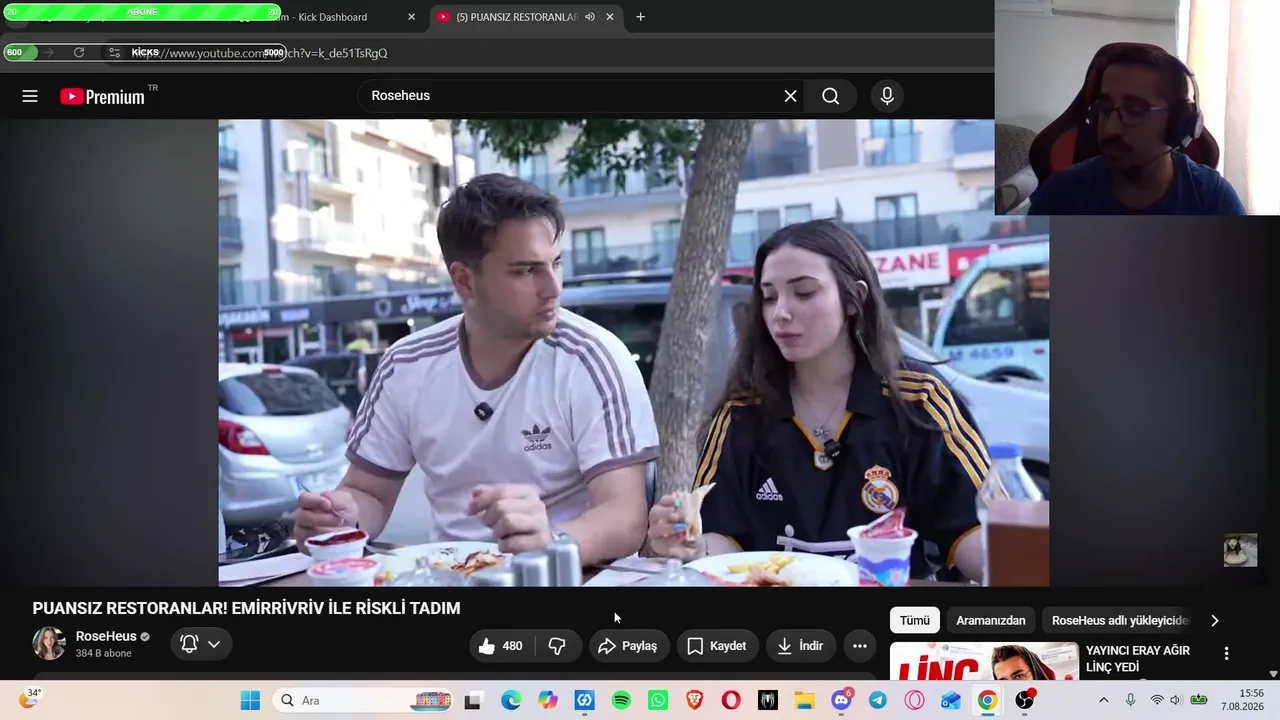This screenshot has width=1280, height=720.
Task: Run search with the magnifier button
Action: pyautogui.click(x=830, y=96)
